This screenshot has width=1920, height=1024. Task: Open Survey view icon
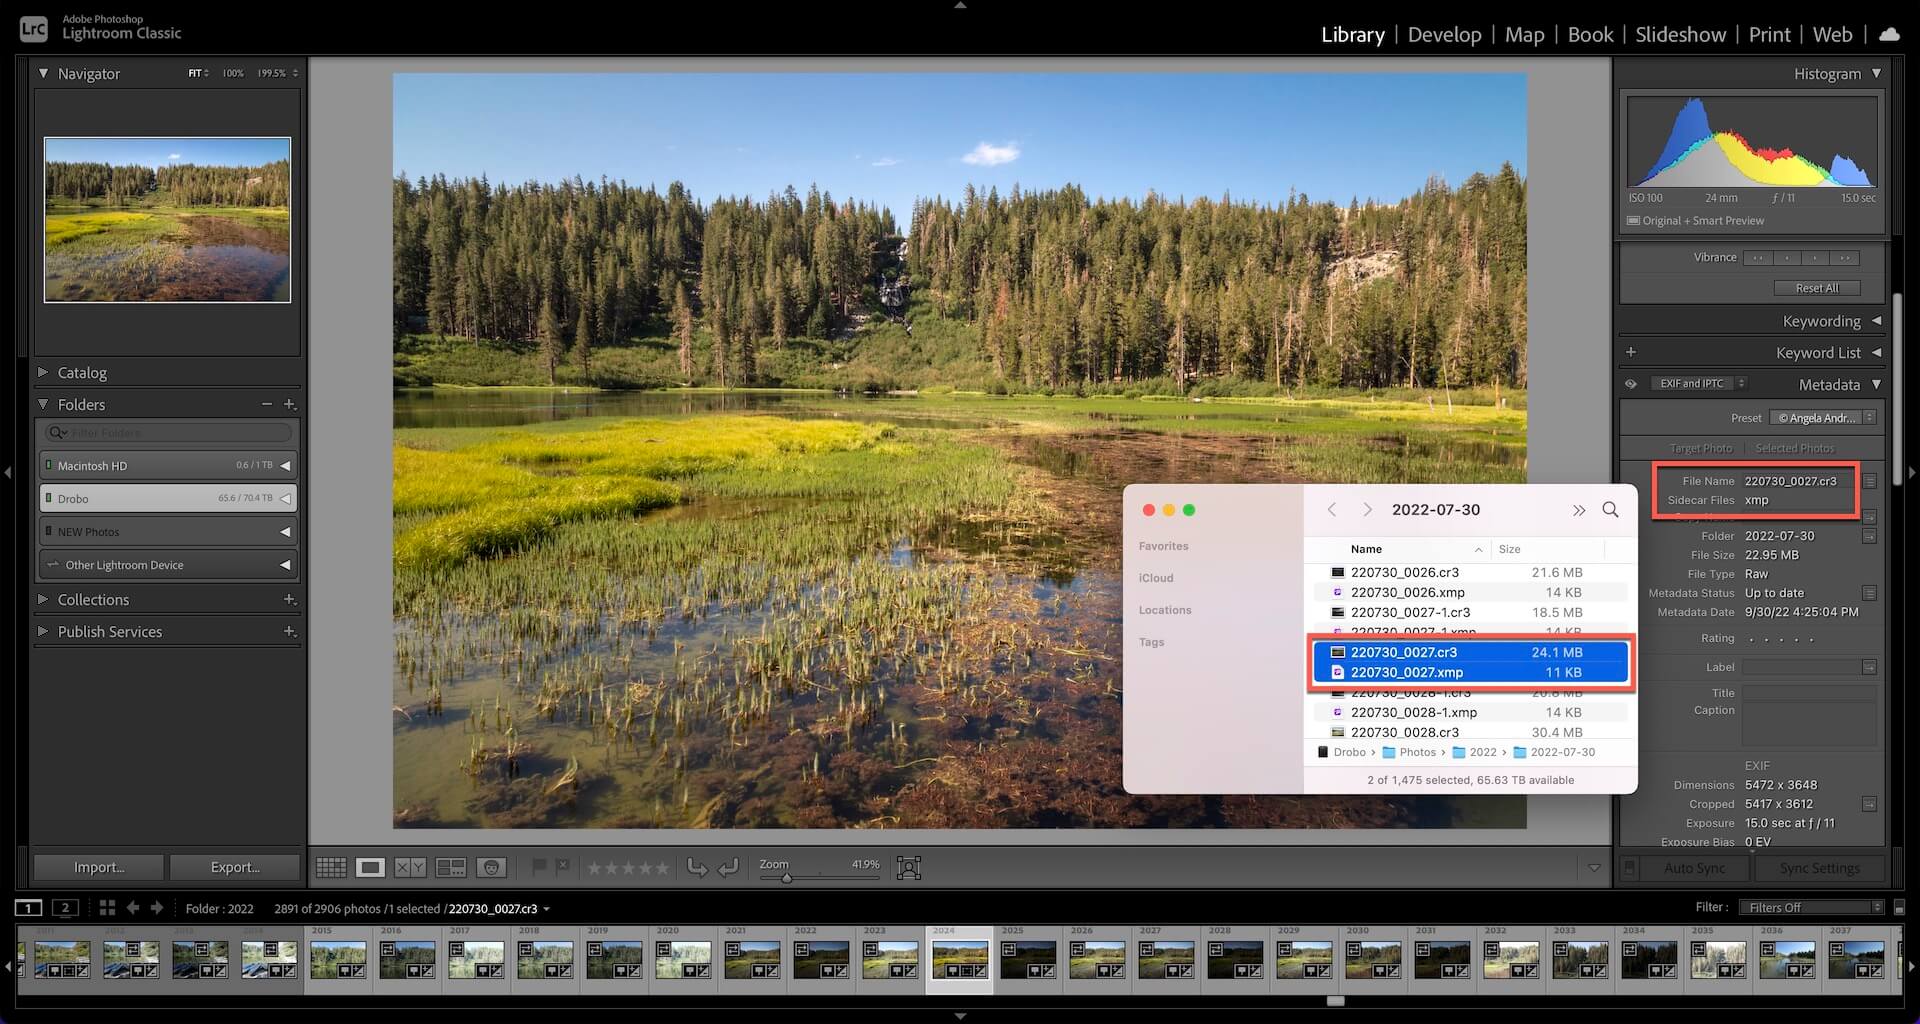451,867
